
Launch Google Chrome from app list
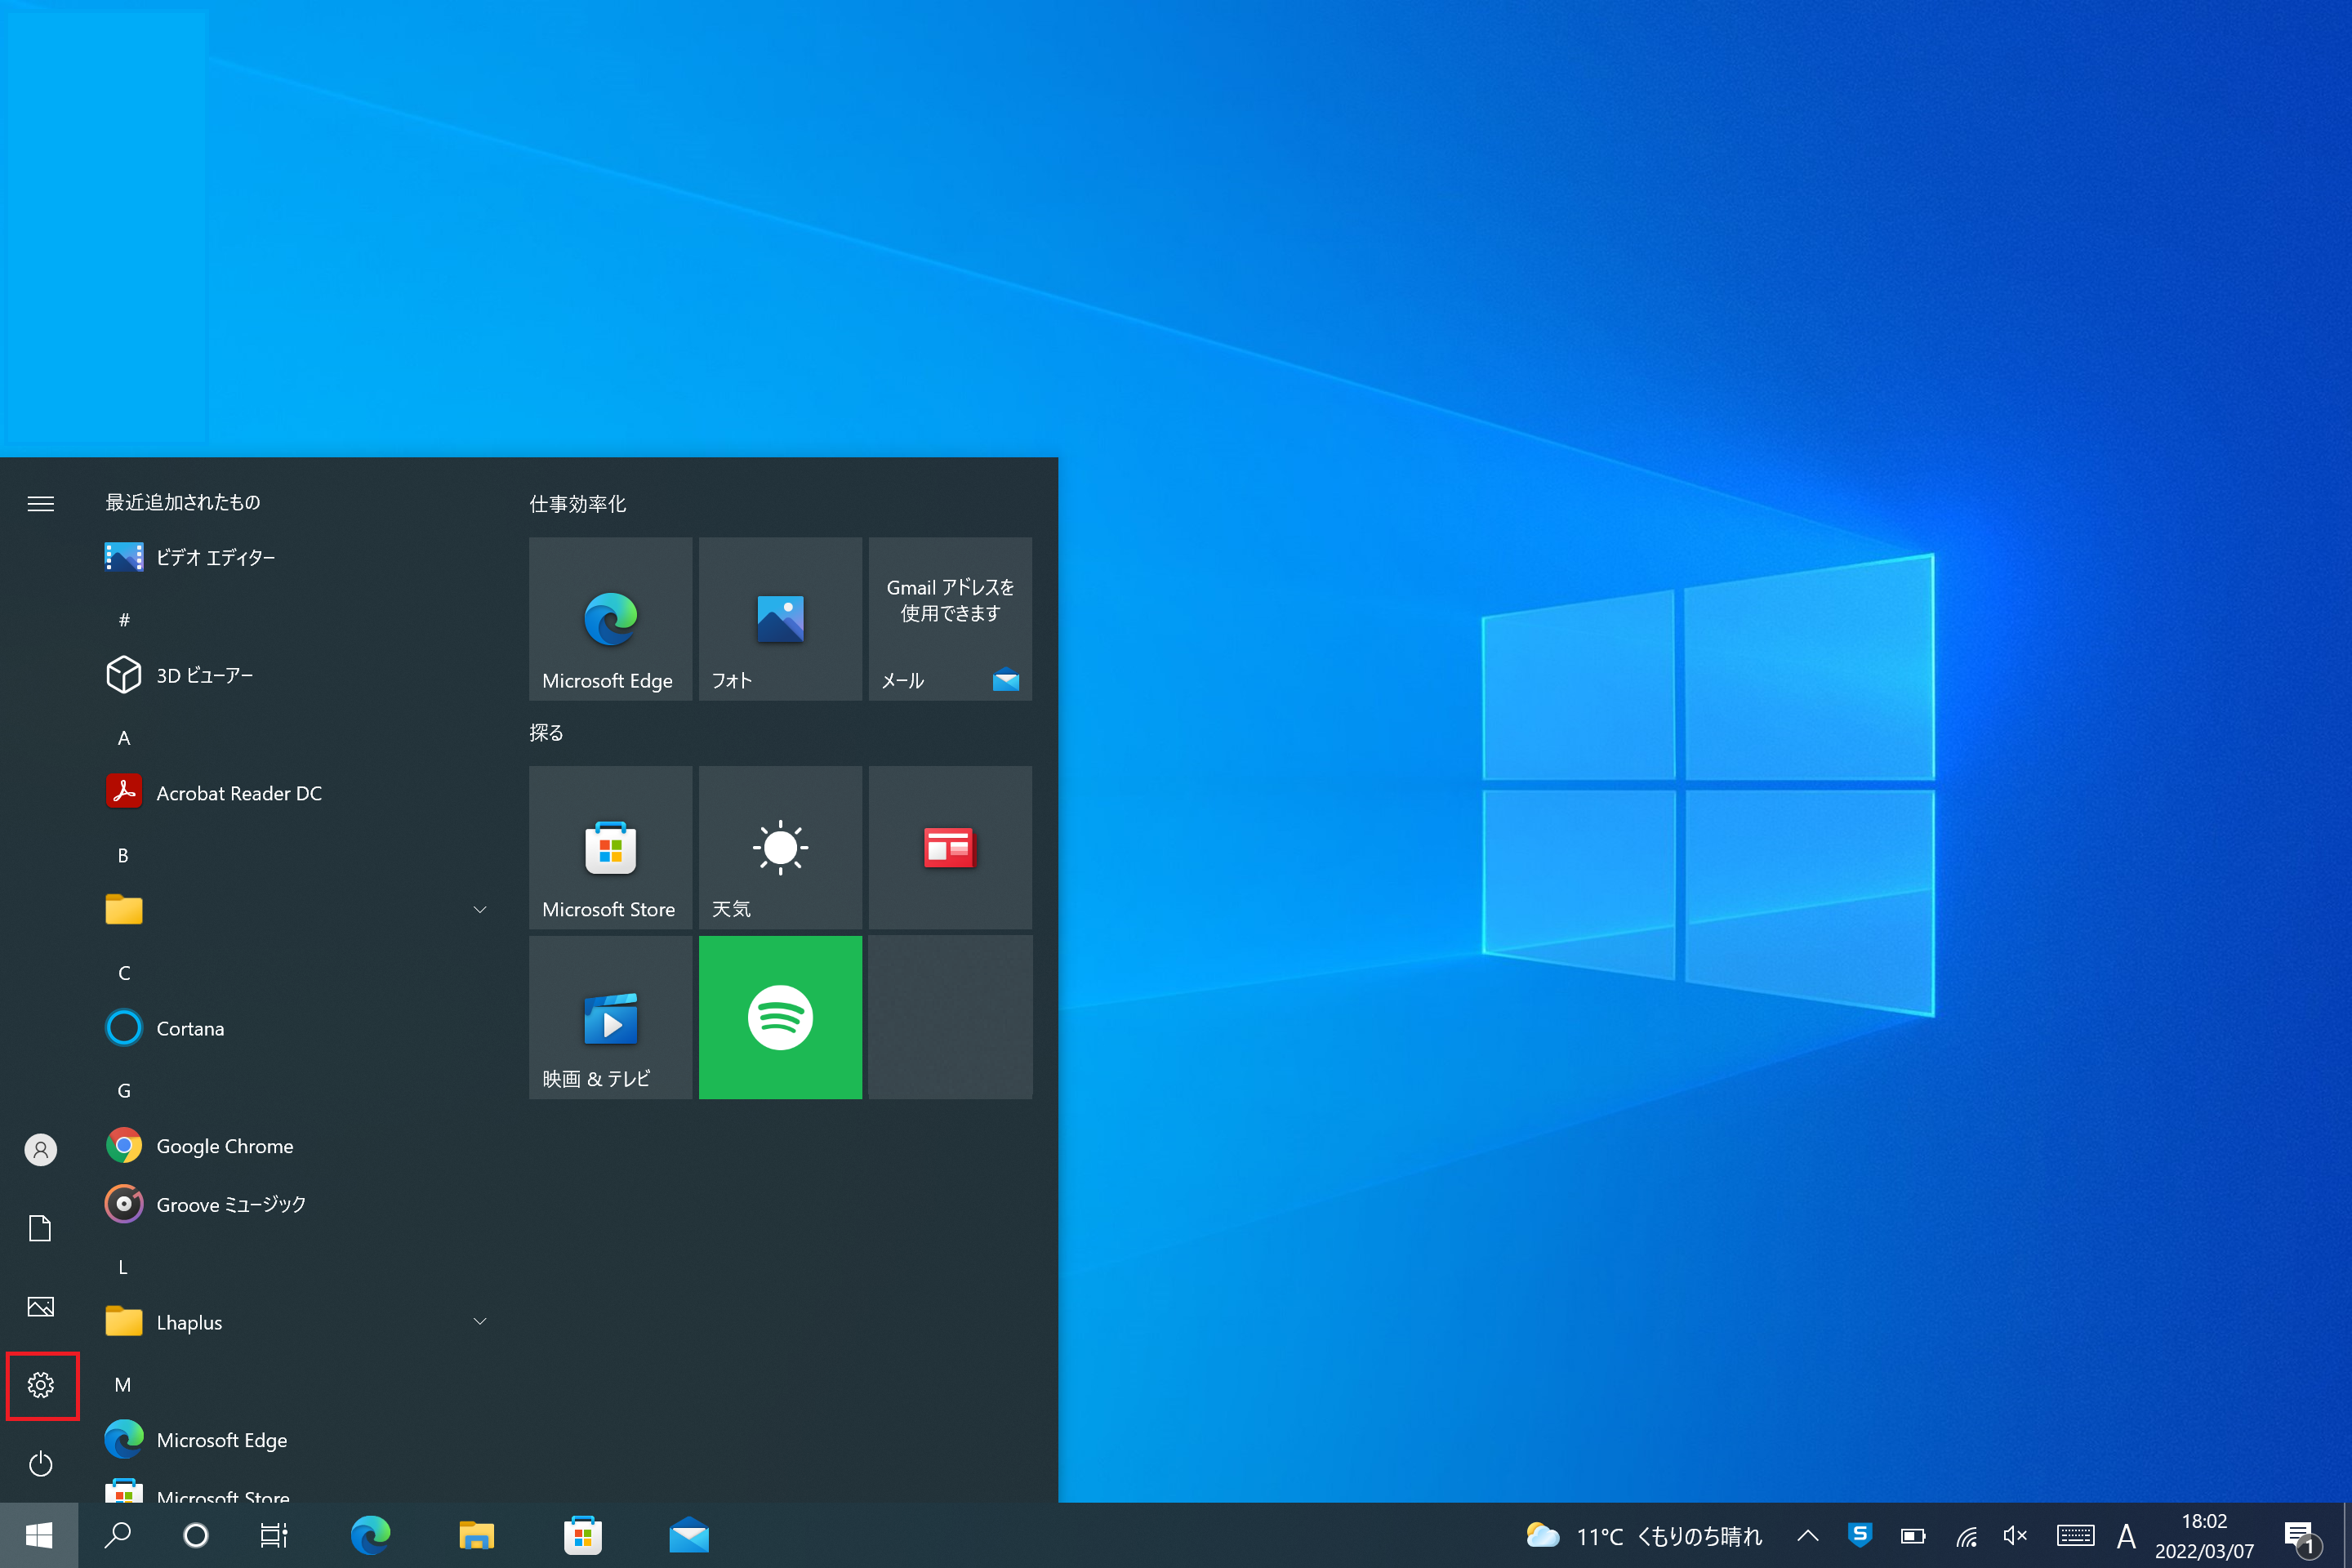[297, 1146]
